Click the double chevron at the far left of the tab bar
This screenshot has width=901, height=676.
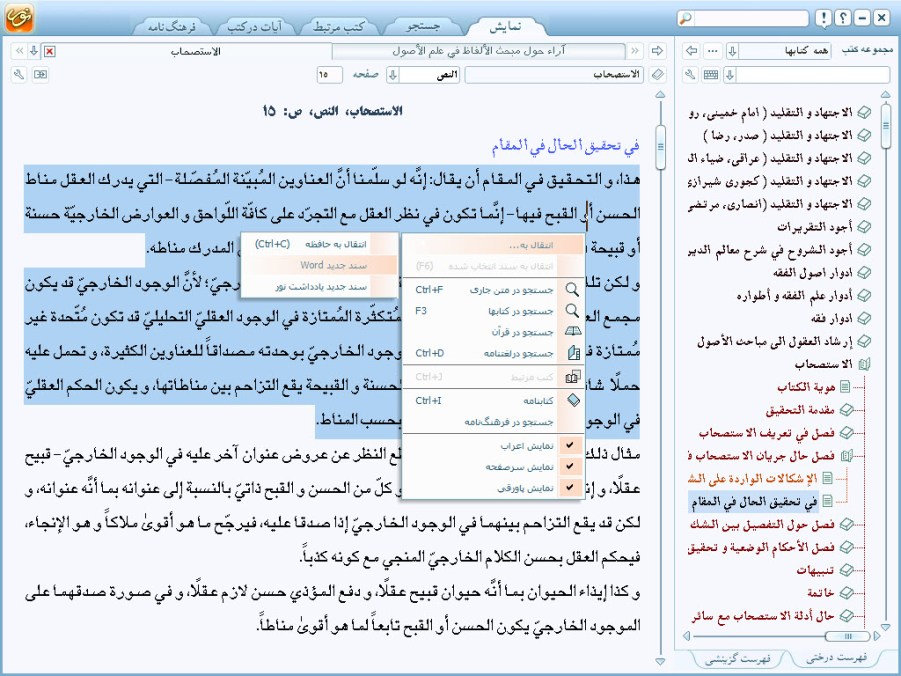[19, 52]
